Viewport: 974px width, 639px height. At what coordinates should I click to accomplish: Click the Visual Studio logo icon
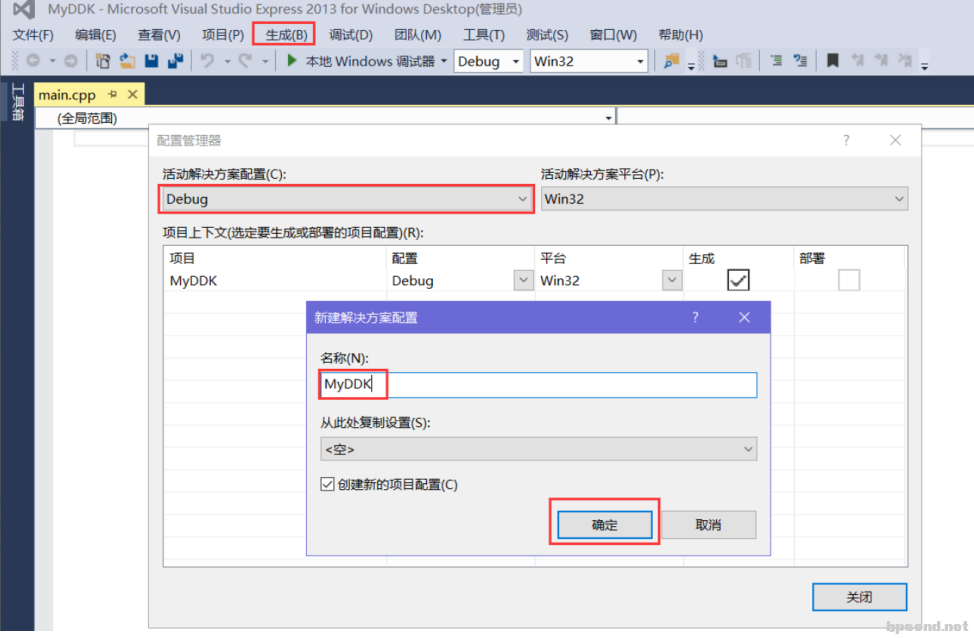tap(24, 9)
